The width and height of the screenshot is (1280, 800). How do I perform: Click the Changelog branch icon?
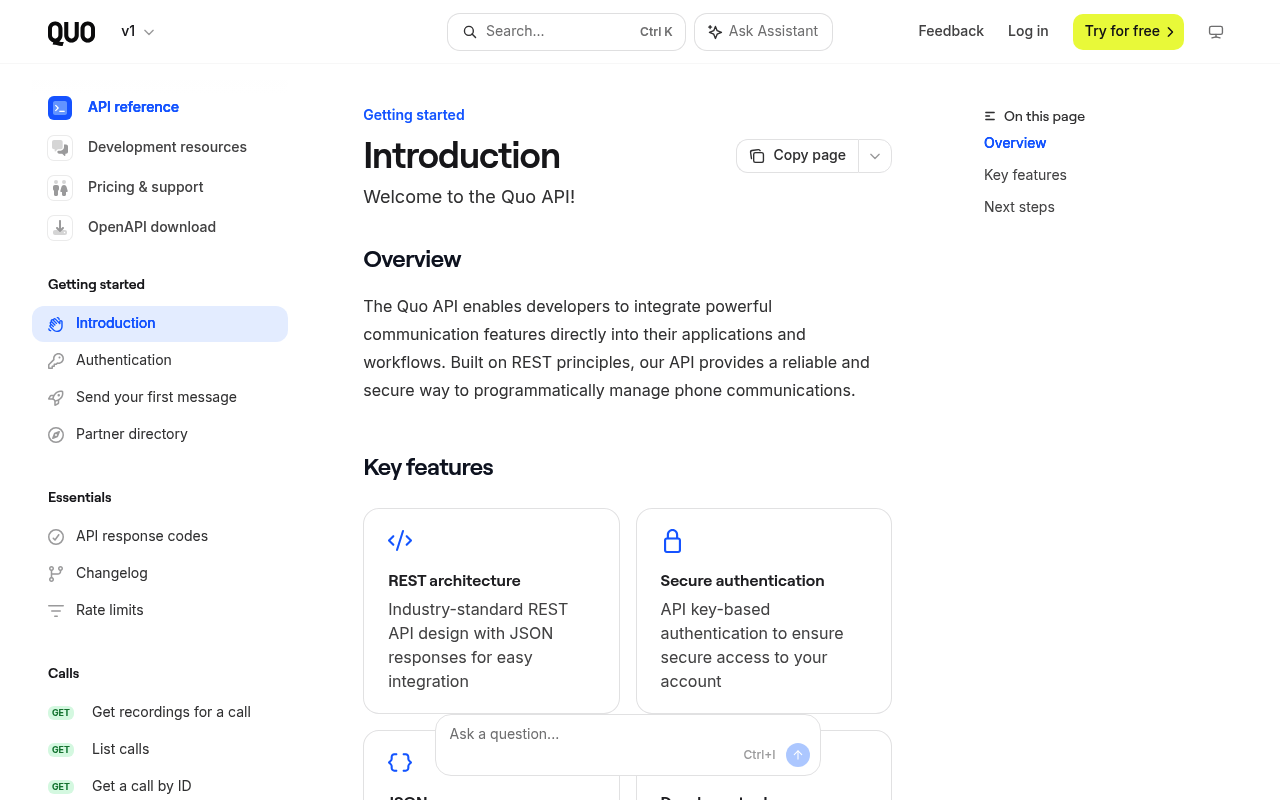[x=56, y=574]
